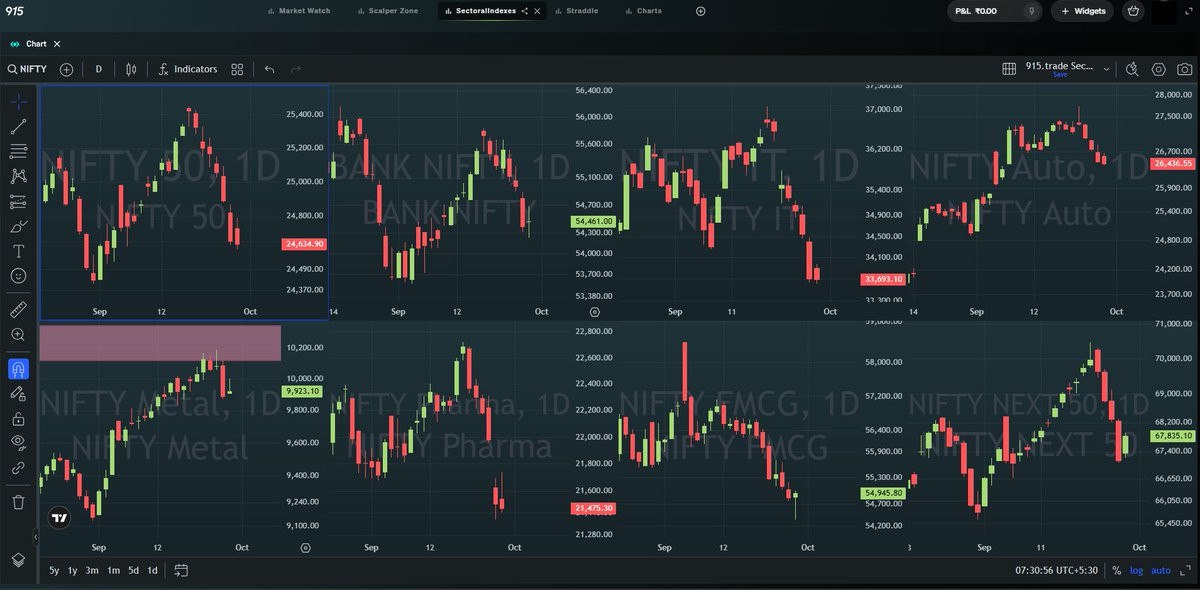Select the SectoralIndexes tab
Viewport: 1200px width, 590px height.
486,11
